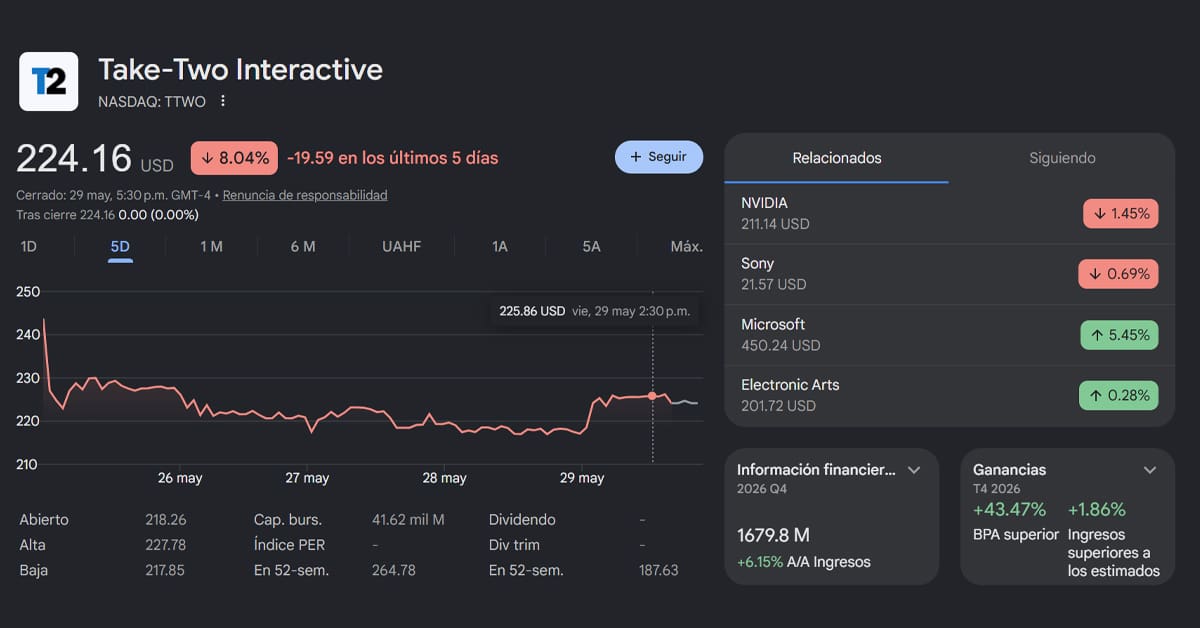The height and width of the screenshot is (628, 1200).
Task: Click the Abierto value 218.26
Action: tap(165, 520)
